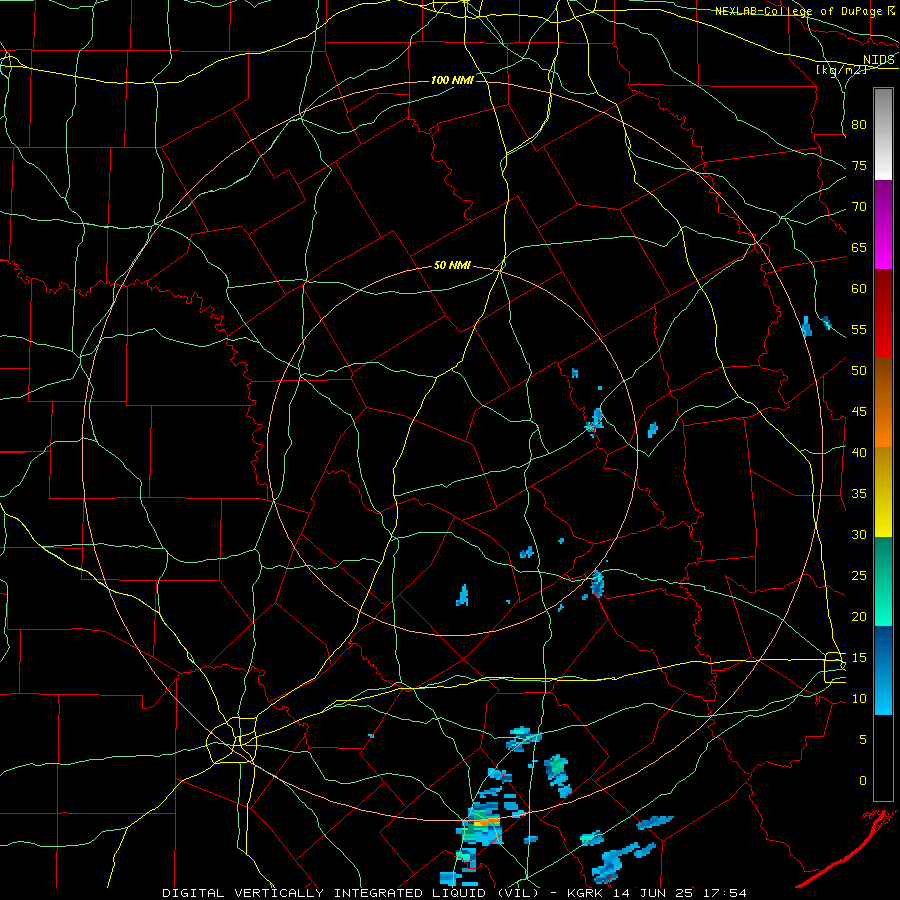Click the "[kg/m2]" units label
The width and height of the screenshot is (900, 900).
840,69
